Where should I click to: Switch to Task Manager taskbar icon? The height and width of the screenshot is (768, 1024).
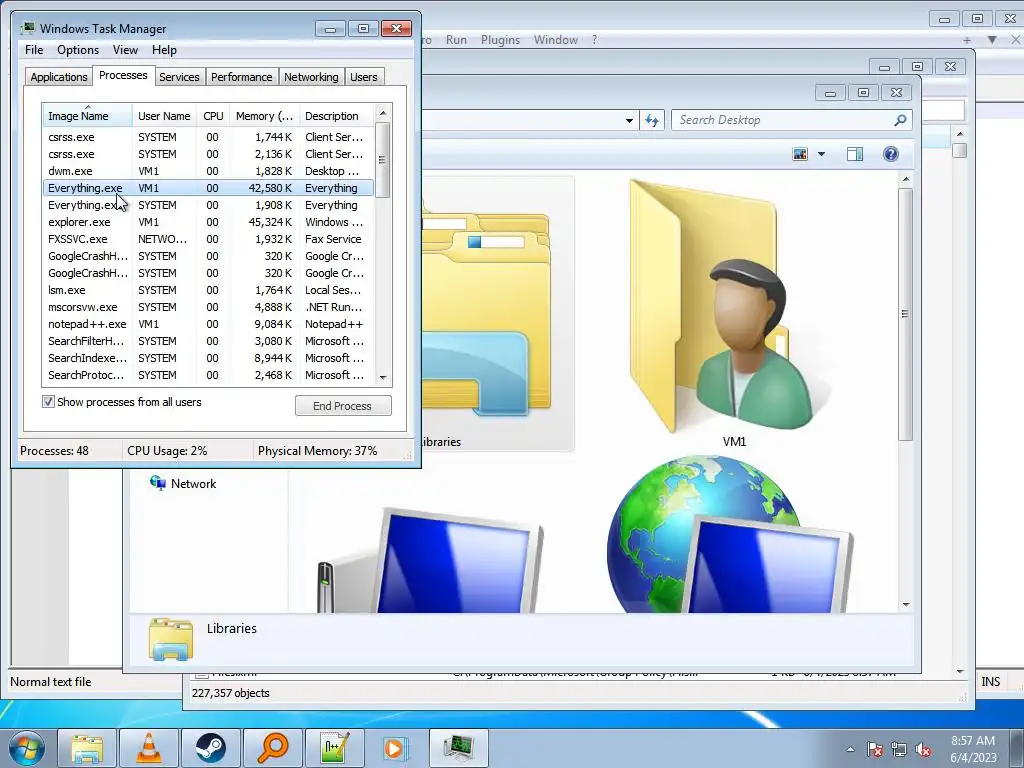pos(458,748)
